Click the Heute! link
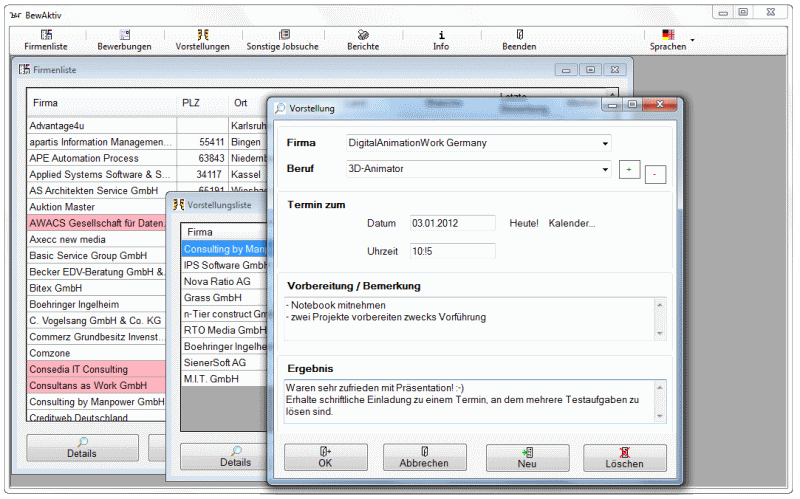This screenshot has height=499, width=800. click(x=524, y=223)
